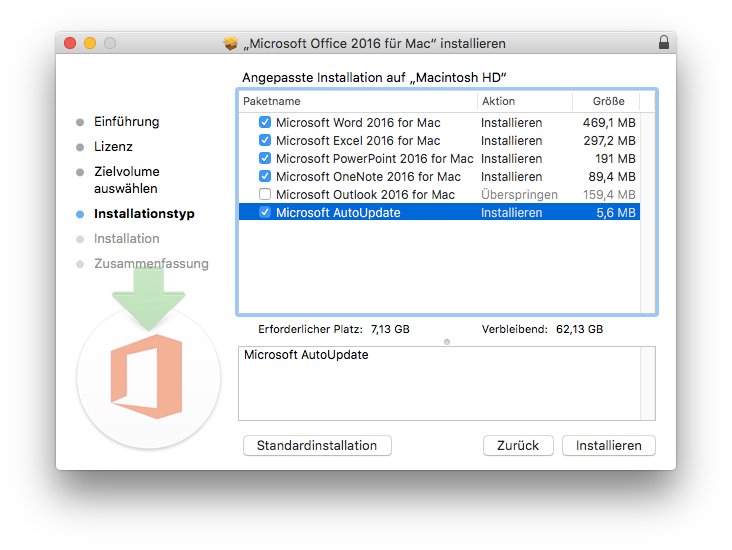Viewport: 732px width, 550px height.
Task: Click Installieren action in Excel row
Action: [512, 141]
